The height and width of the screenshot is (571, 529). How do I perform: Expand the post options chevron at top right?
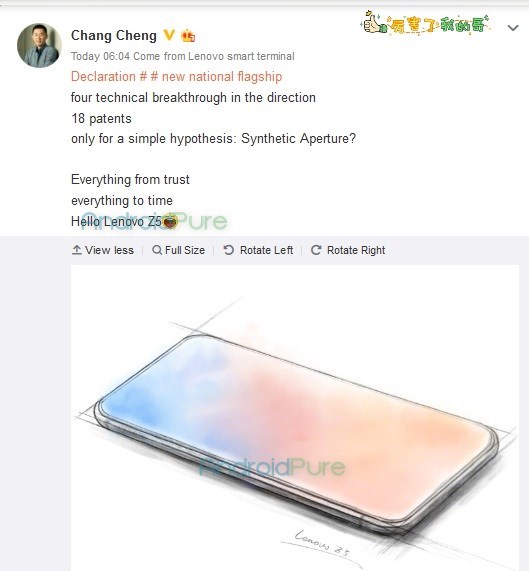pyautogui.click(x=513, y=28)
